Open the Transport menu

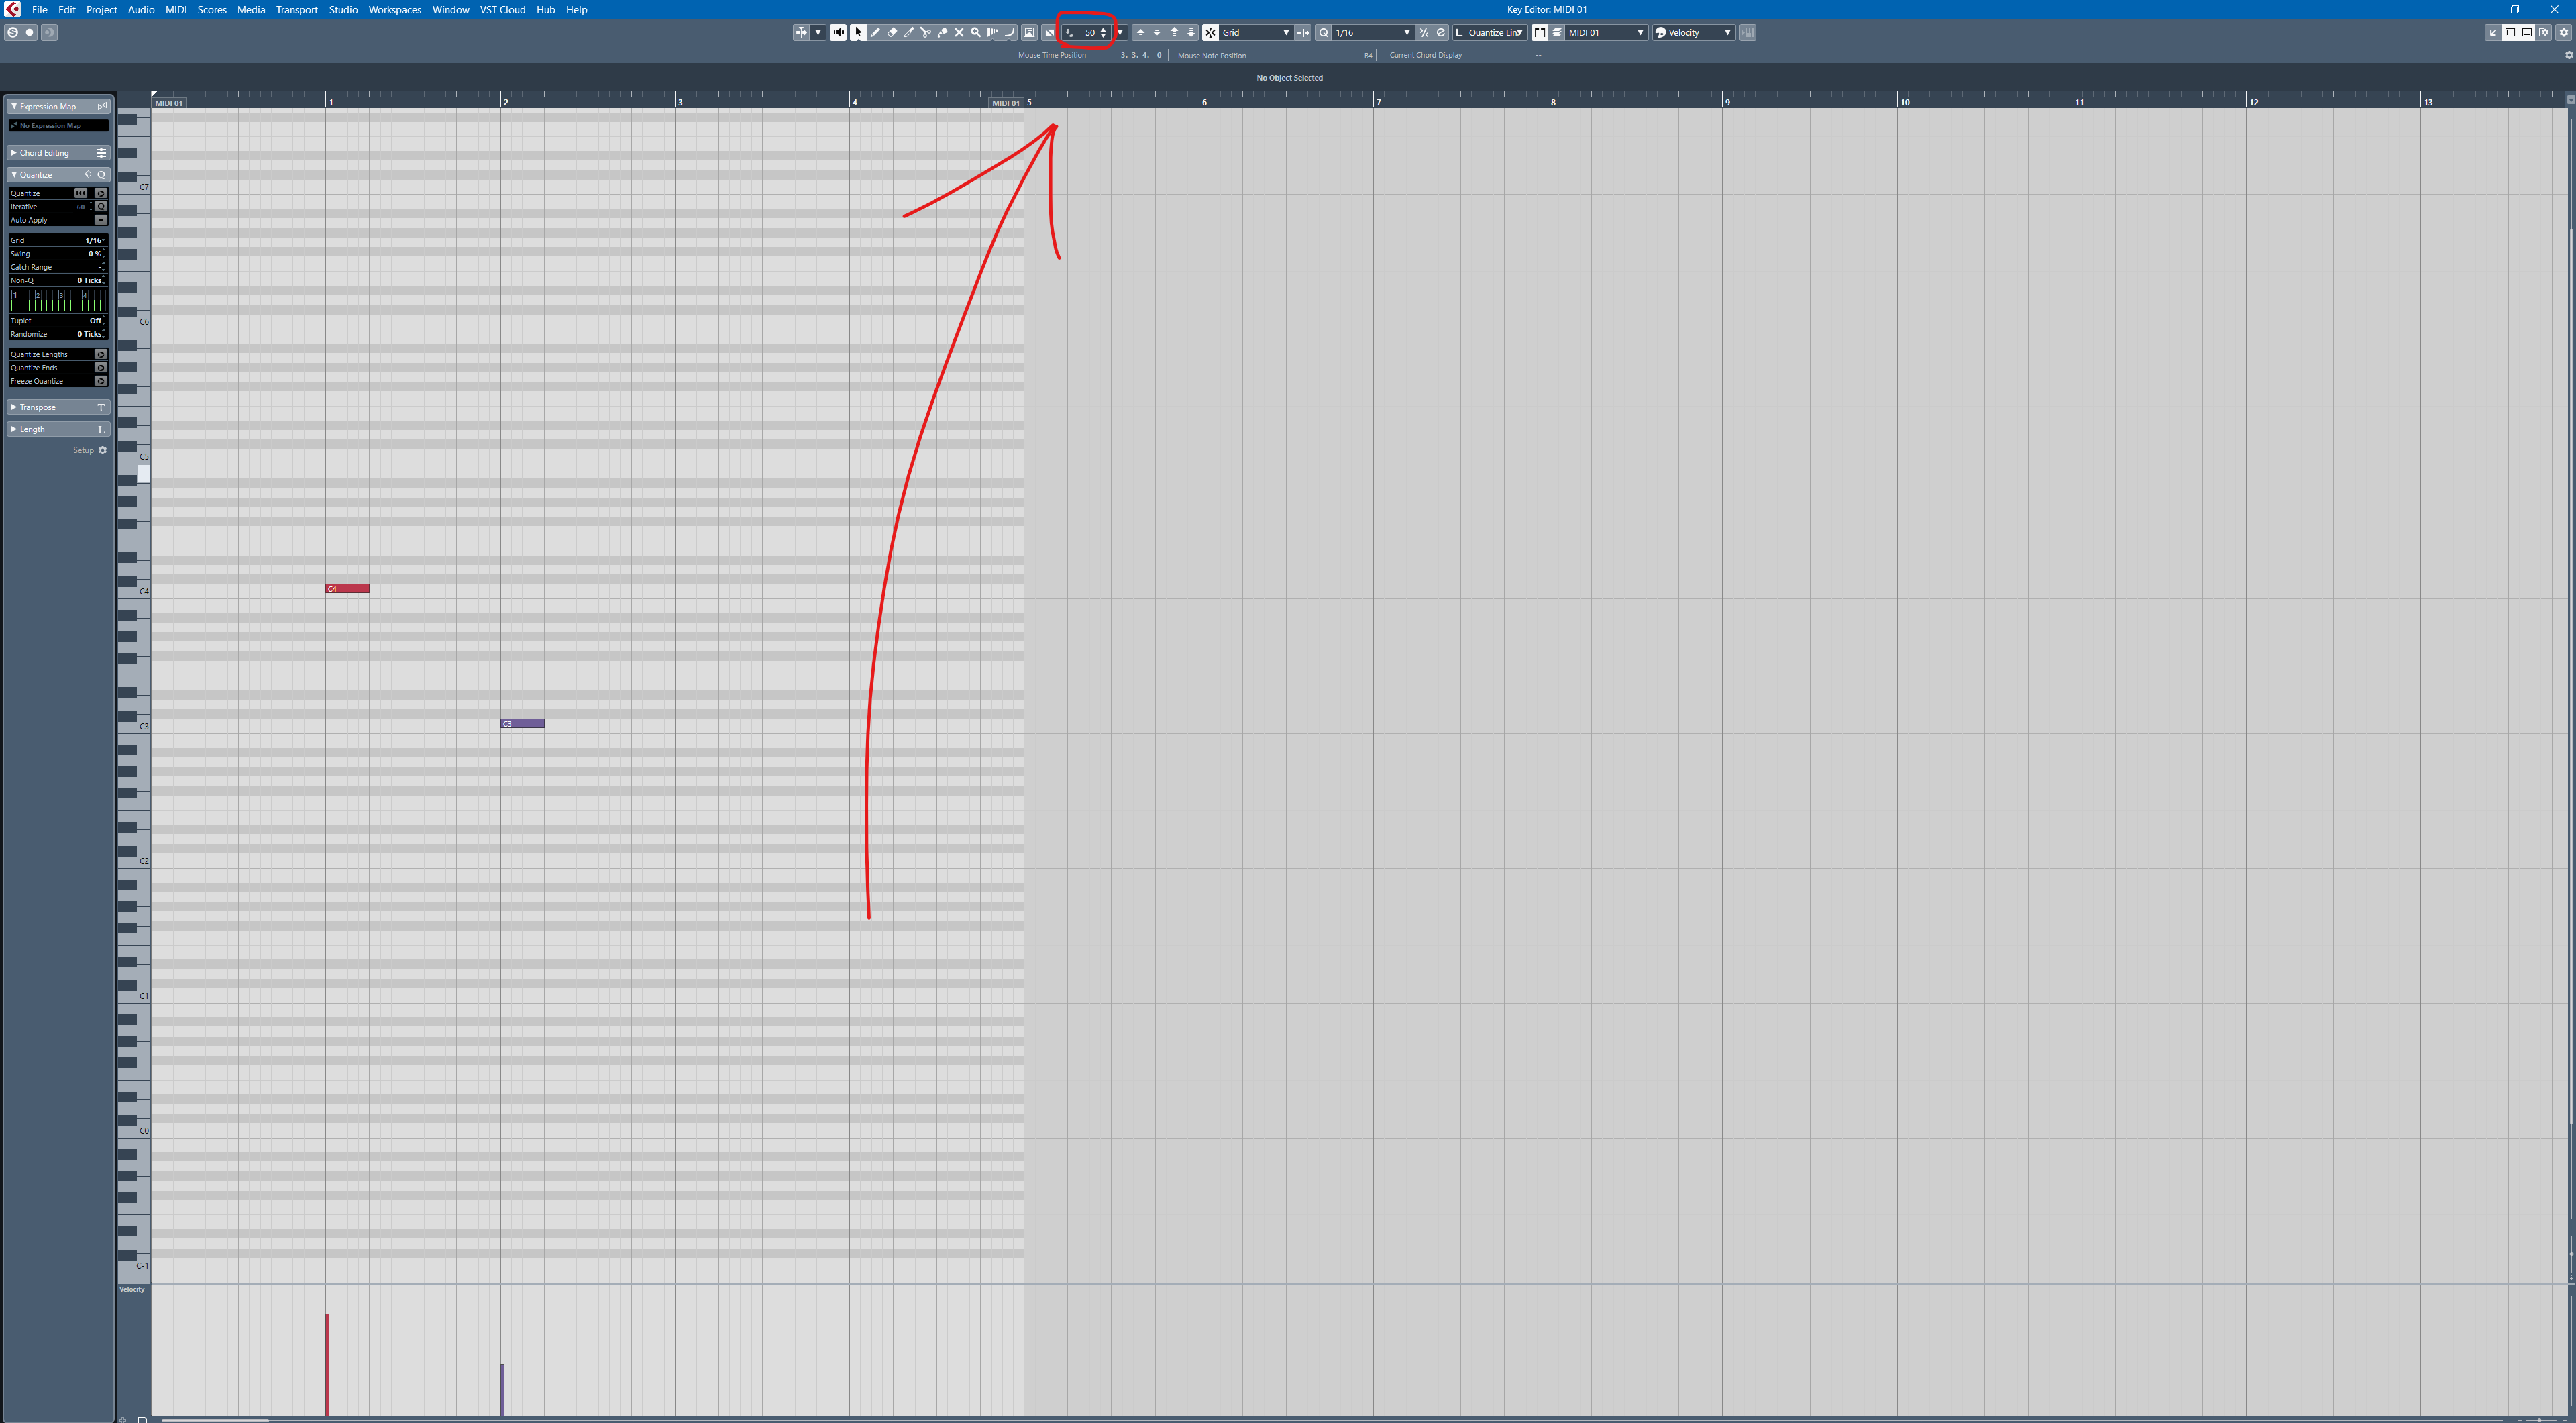[x=297, y=10]
